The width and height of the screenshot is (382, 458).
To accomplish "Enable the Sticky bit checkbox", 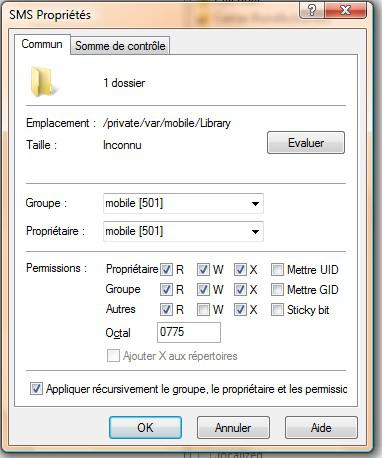I will tap(277, 310).
